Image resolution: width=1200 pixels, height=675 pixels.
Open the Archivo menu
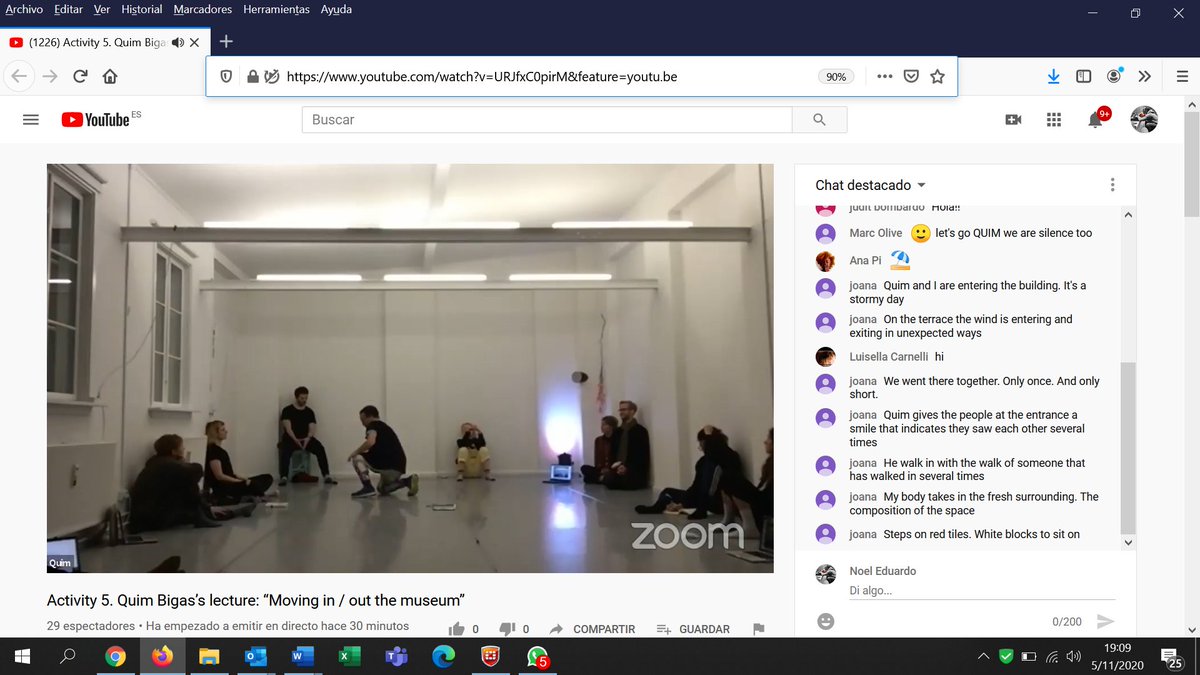(24, 10)
